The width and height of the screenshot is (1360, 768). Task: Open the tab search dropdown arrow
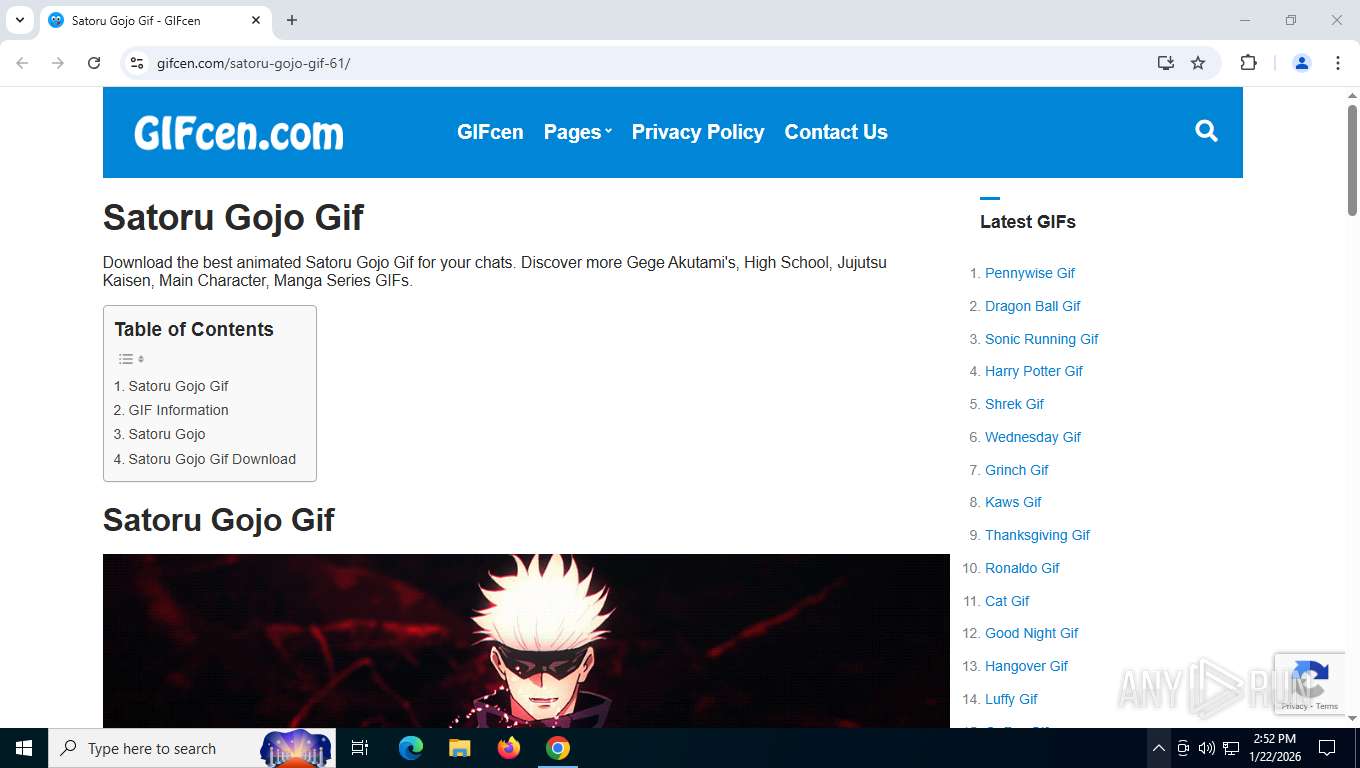[x=20, y=20]
